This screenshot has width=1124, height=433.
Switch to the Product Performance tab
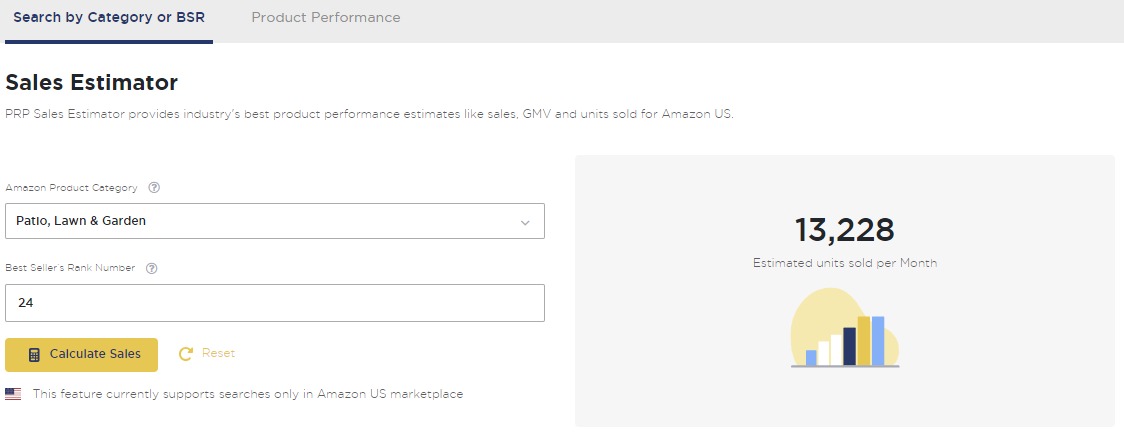pyautogui.click(x=326, y=18)
